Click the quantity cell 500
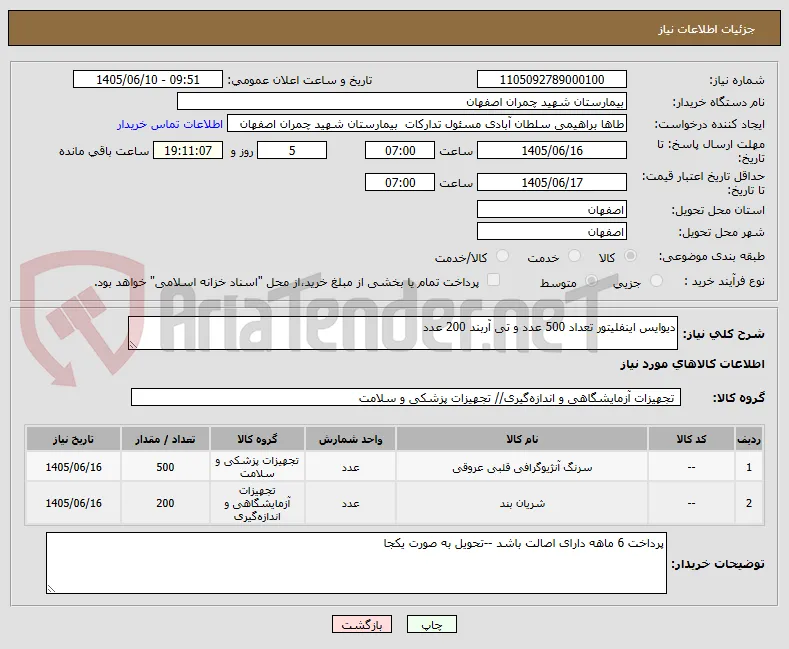Image resolution: width=789 pixels, height=649 pixels. pyautogui.click(x=165, y=467)
